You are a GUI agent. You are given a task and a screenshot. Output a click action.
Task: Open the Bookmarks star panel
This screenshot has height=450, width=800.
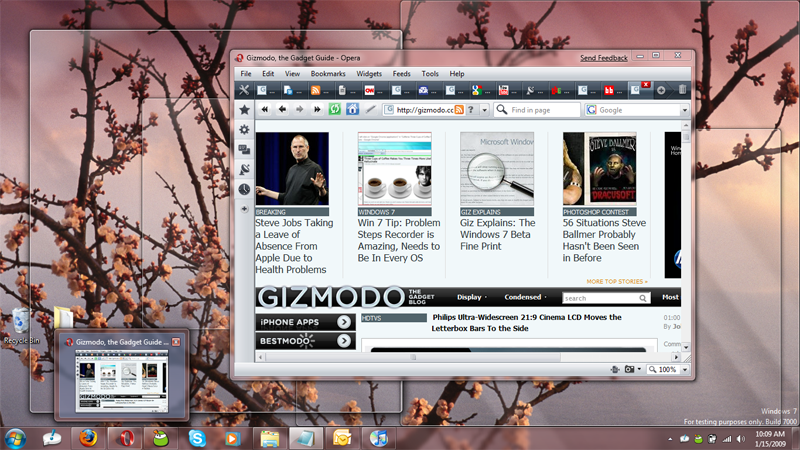coord(244,110)
